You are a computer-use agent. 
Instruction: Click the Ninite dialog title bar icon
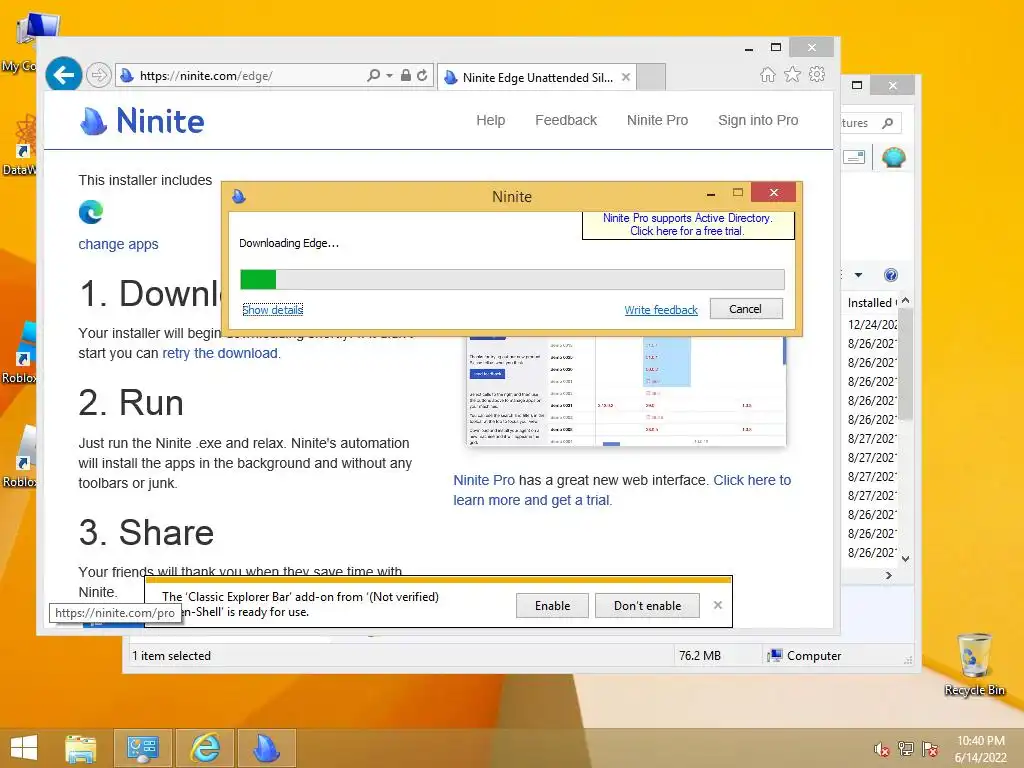239,196
